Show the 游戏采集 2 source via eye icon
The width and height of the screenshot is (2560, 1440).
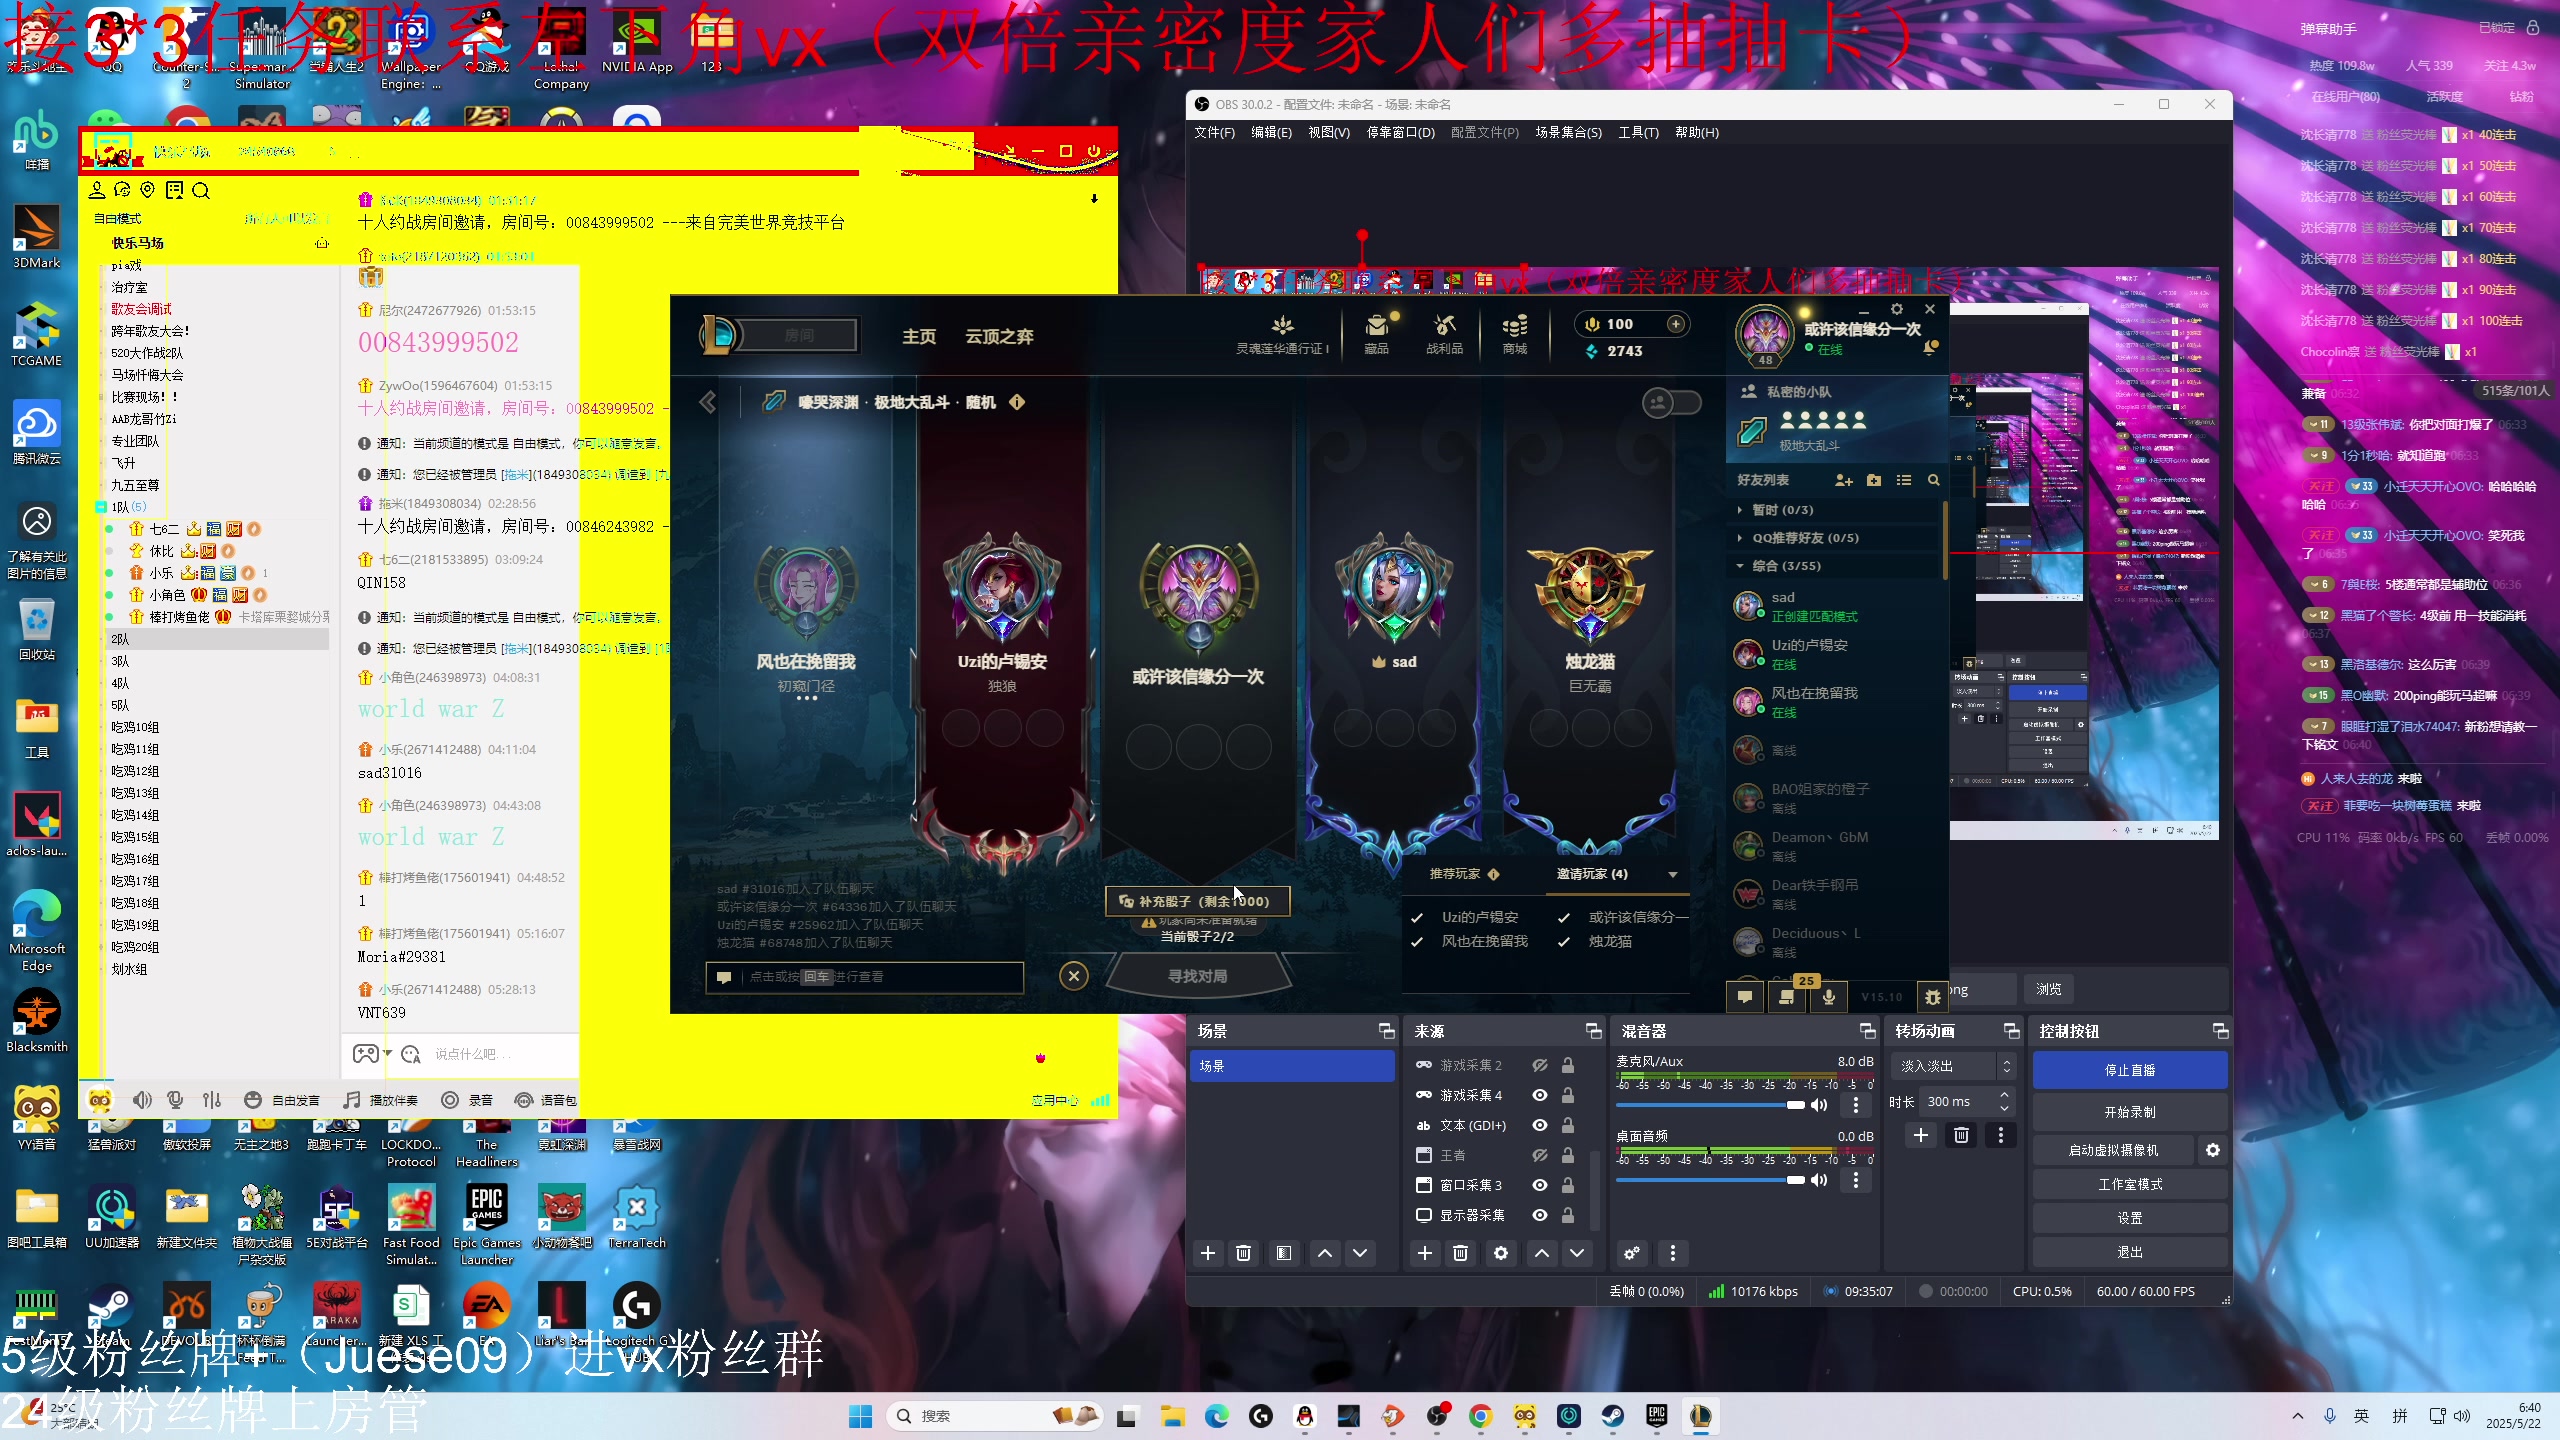[1540, 1066]
